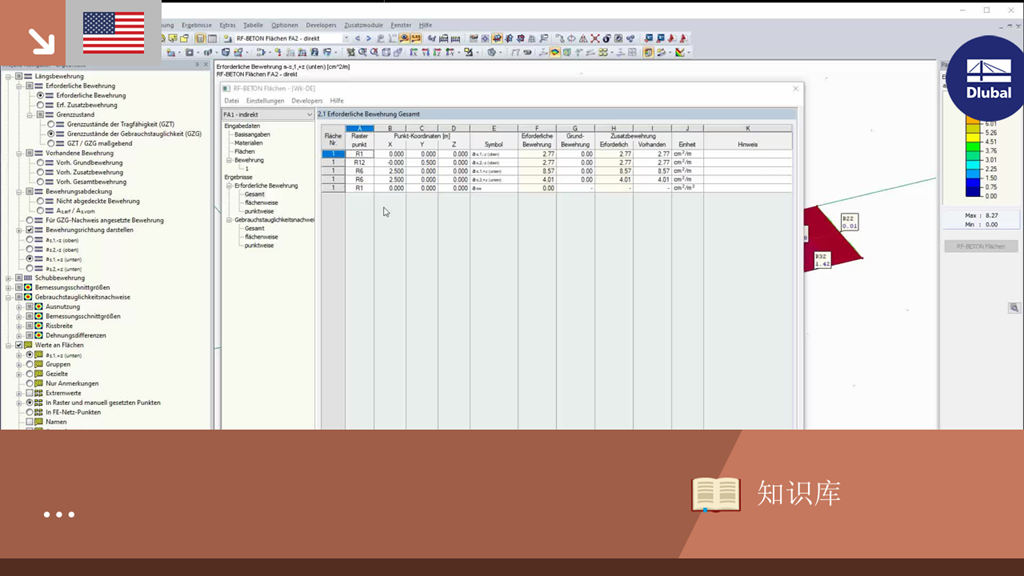This screenshot has height=576, width=1024.
Task: Click the red X delete icon in toolbar
Action: tap(595, 39)
